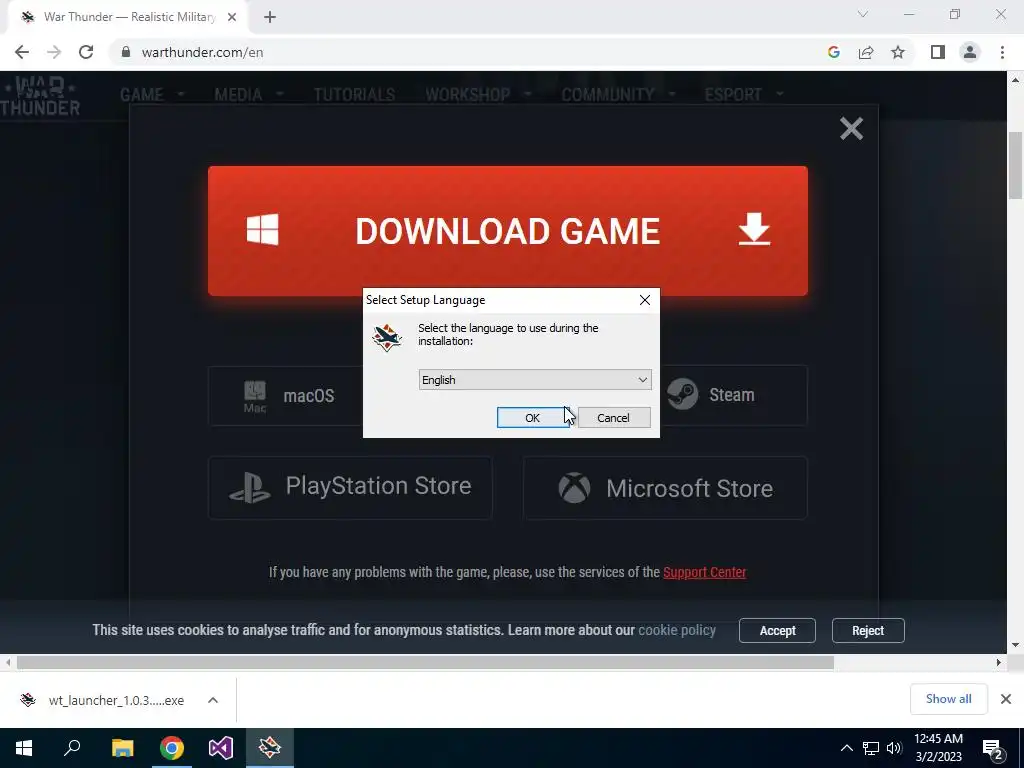This screenshot has width=1024, height=768.
Task: Show all downloads
Action: [x=948, y=699]
